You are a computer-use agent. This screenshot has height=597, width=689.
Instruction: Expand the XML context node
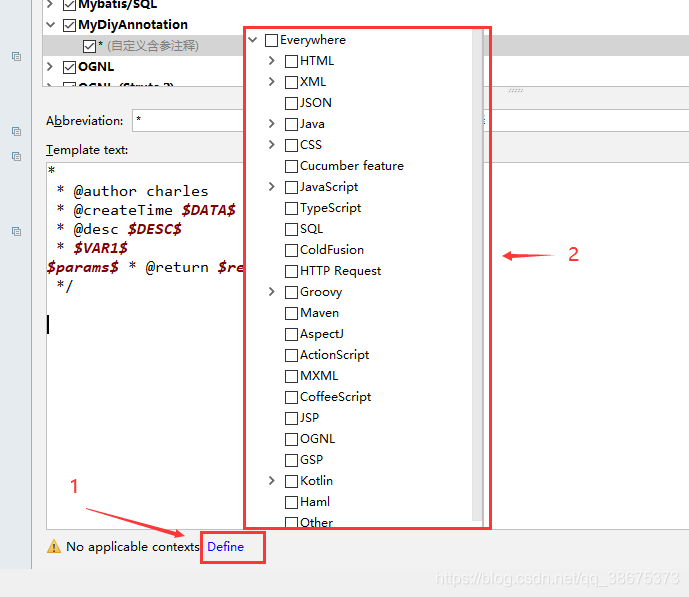(x=272, y=82)
